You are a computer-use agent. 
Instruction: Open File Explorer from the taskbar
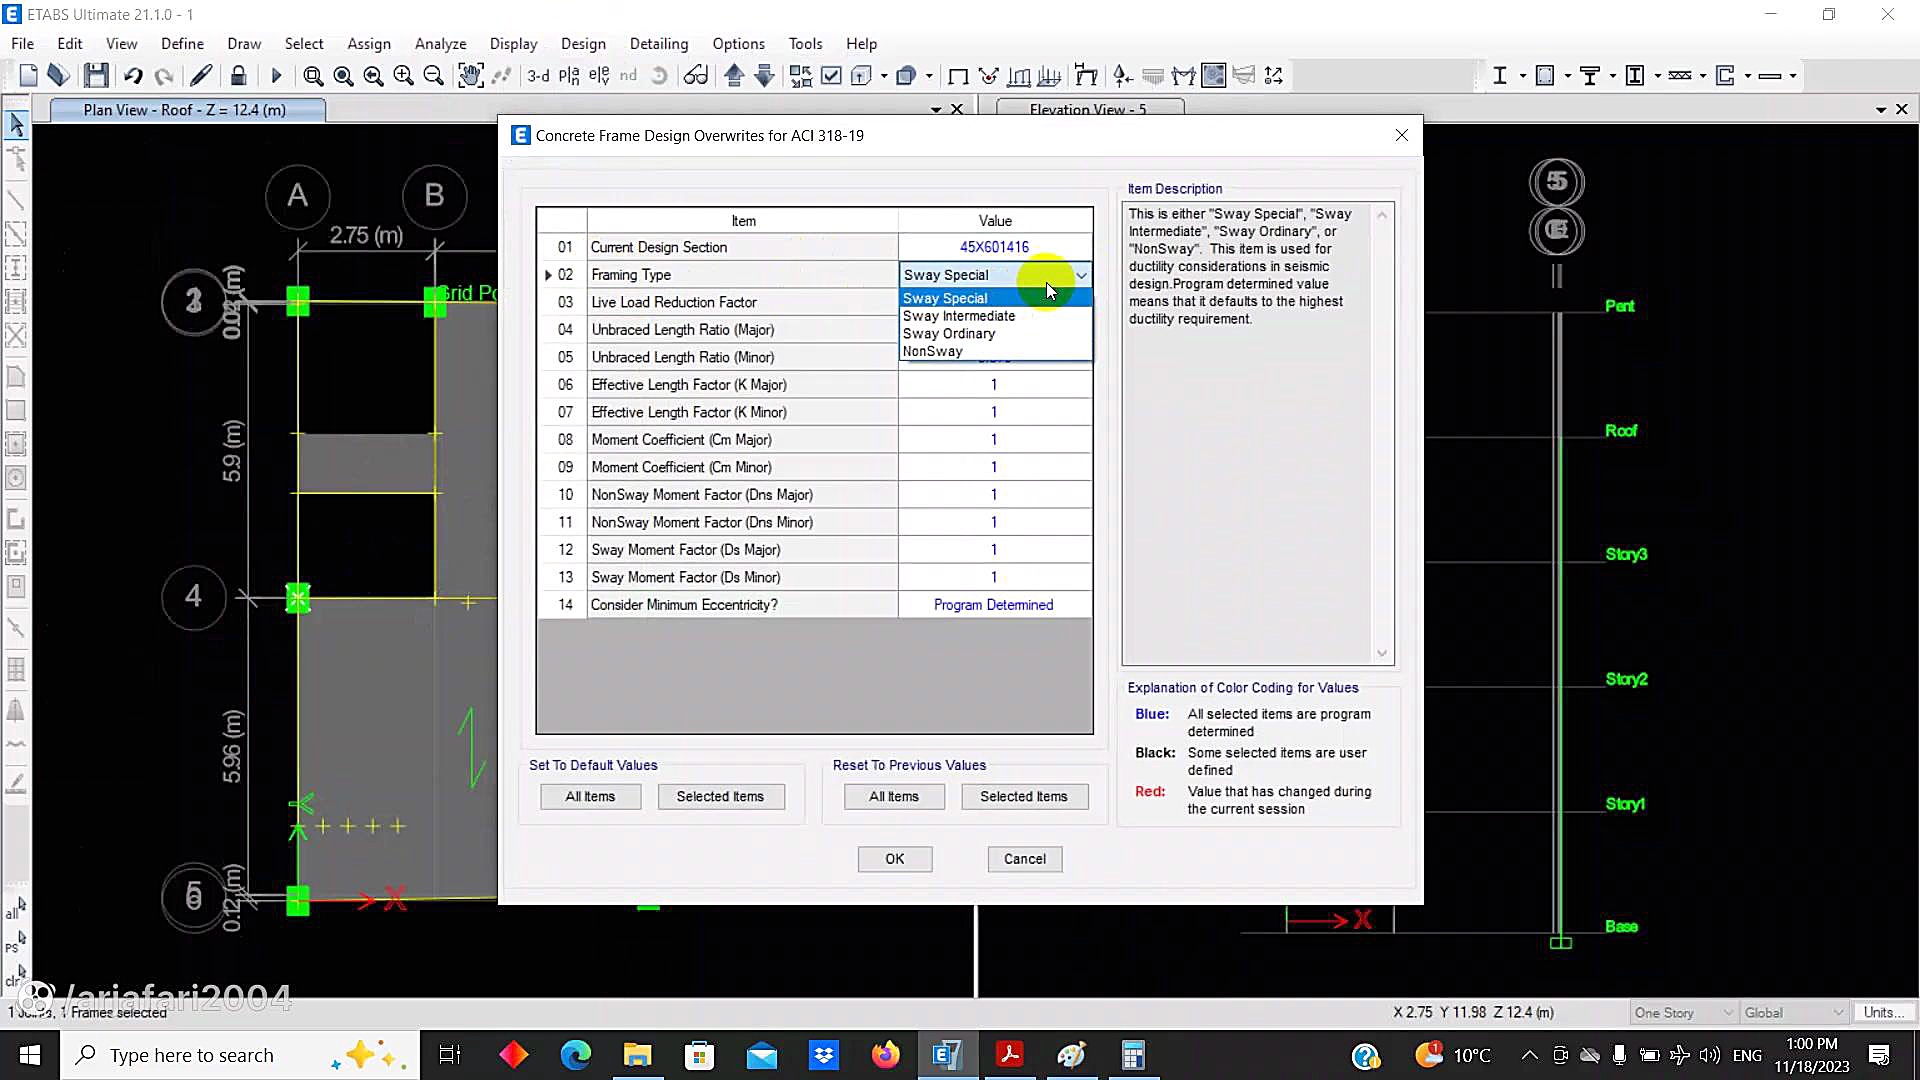(x=637, y=1055)
